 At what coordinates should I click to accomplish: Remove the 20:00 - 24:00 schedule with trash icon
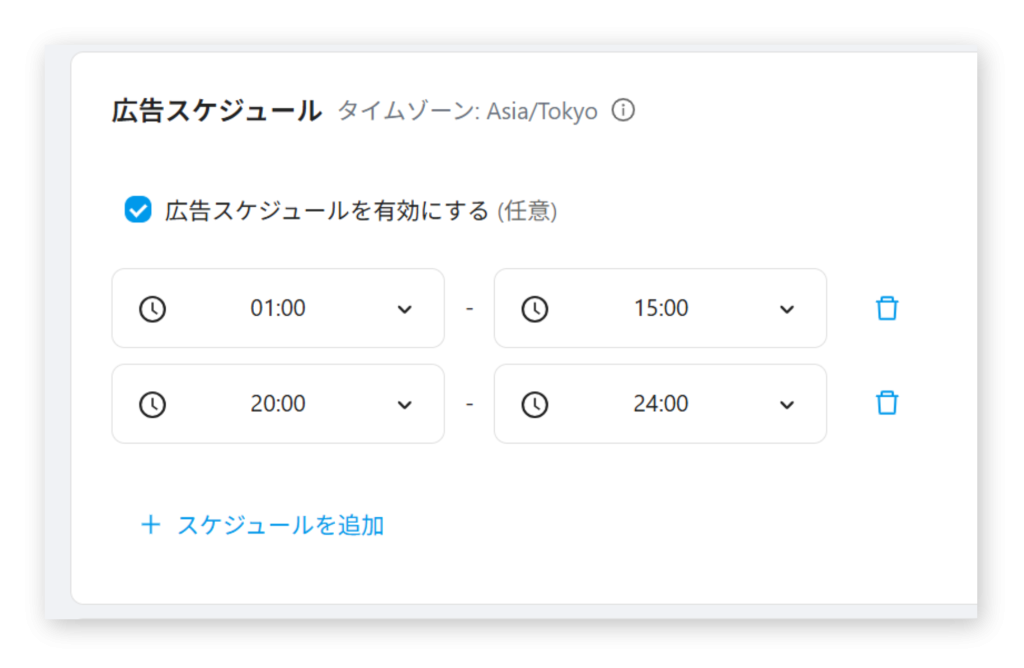pyautogui.click(x=887, y=403)
